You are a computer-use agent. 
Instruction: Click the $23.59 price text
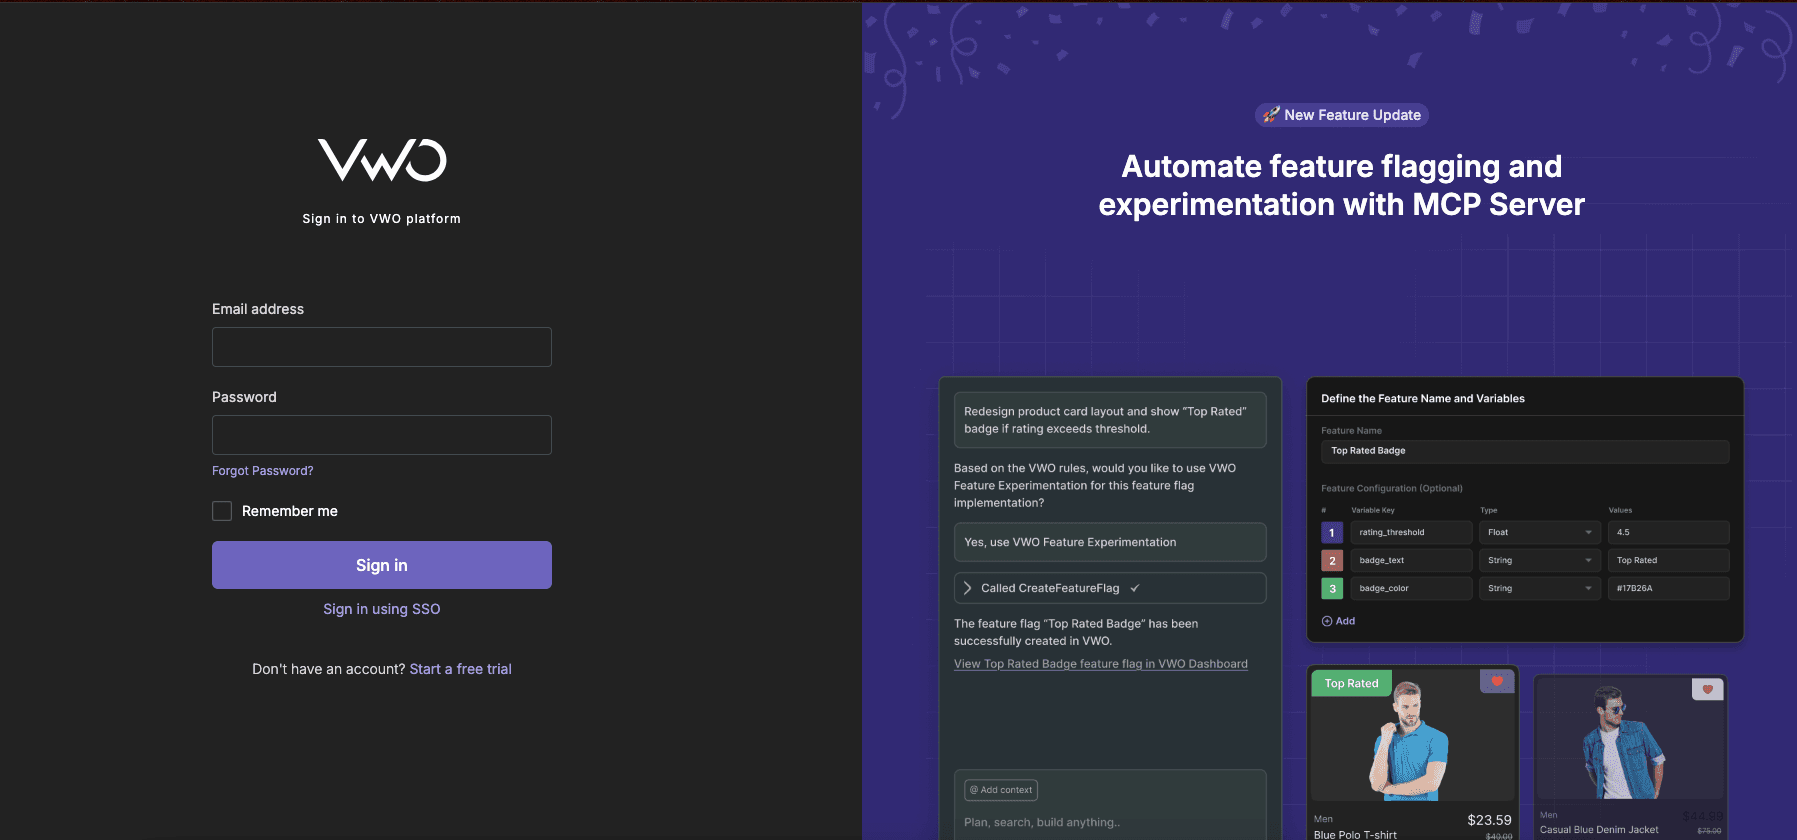coord(1489,820)
